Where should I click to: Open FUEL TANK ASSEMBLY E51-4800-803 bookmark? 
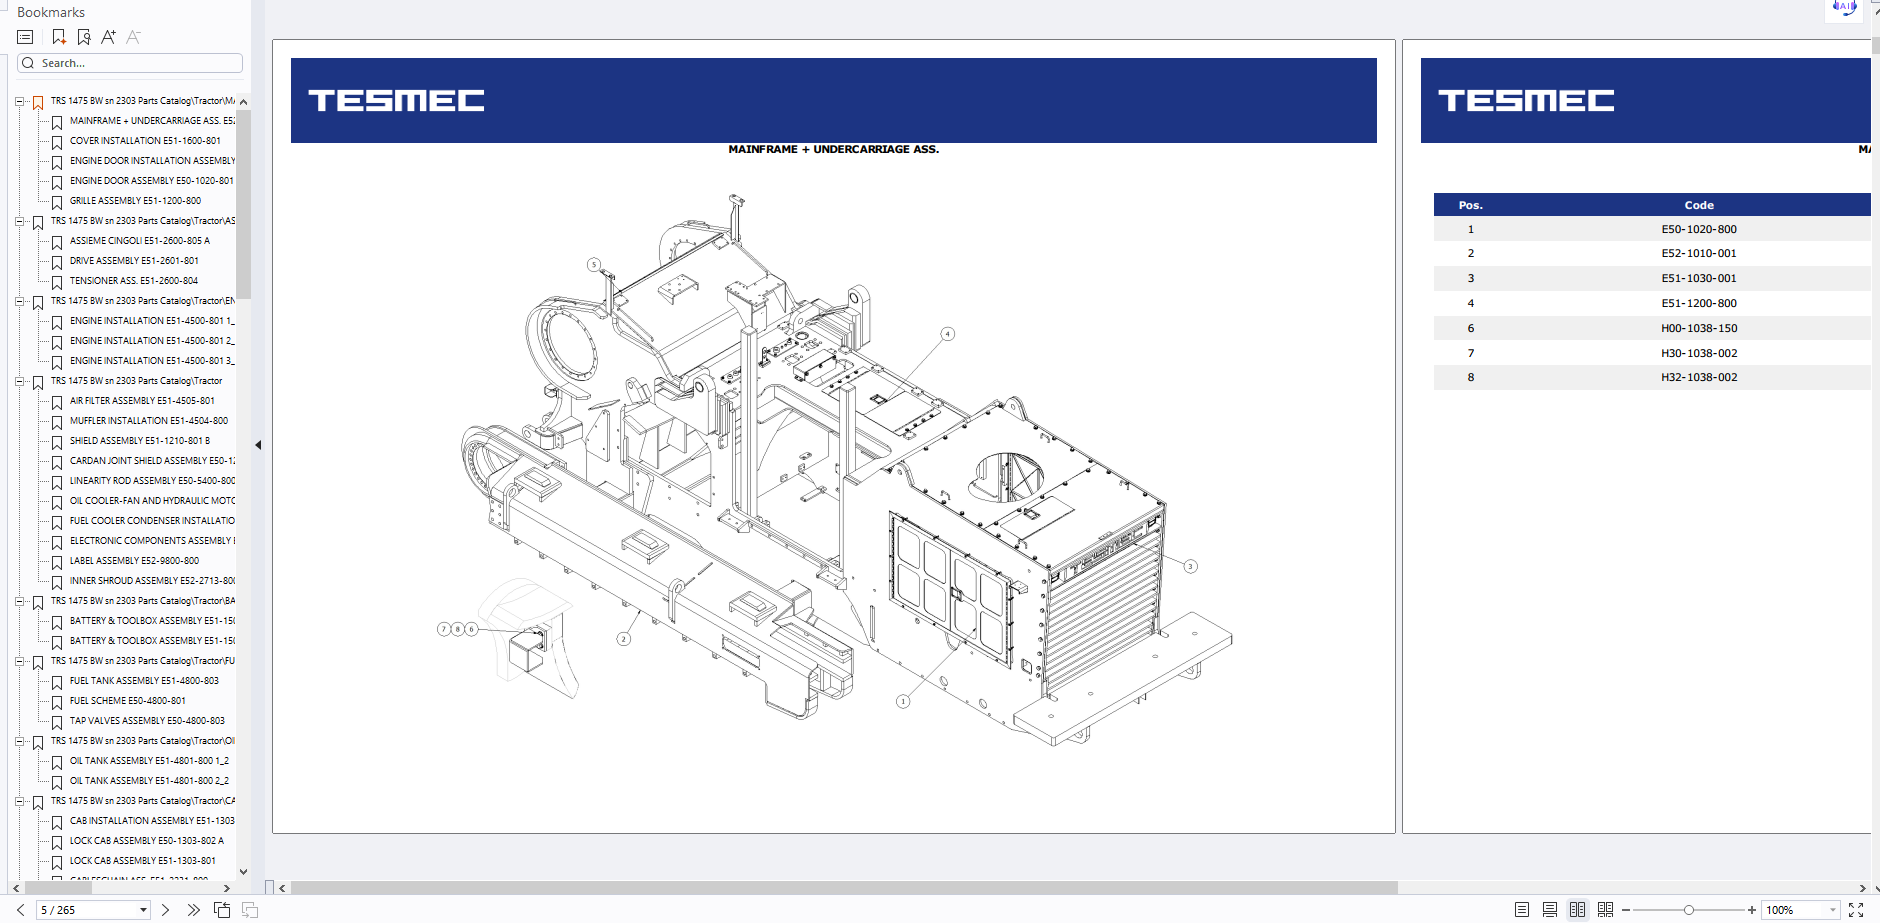[144, 681]
